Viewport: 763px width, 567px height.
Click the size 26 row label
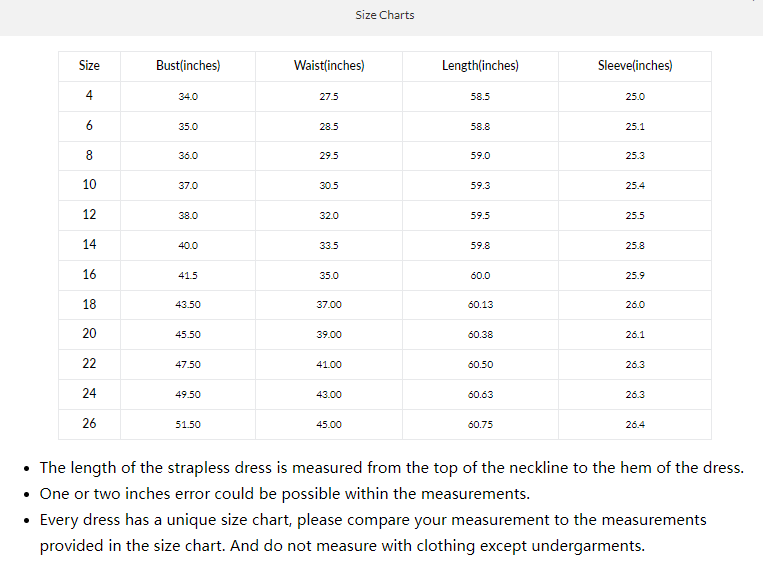(89, 424)
